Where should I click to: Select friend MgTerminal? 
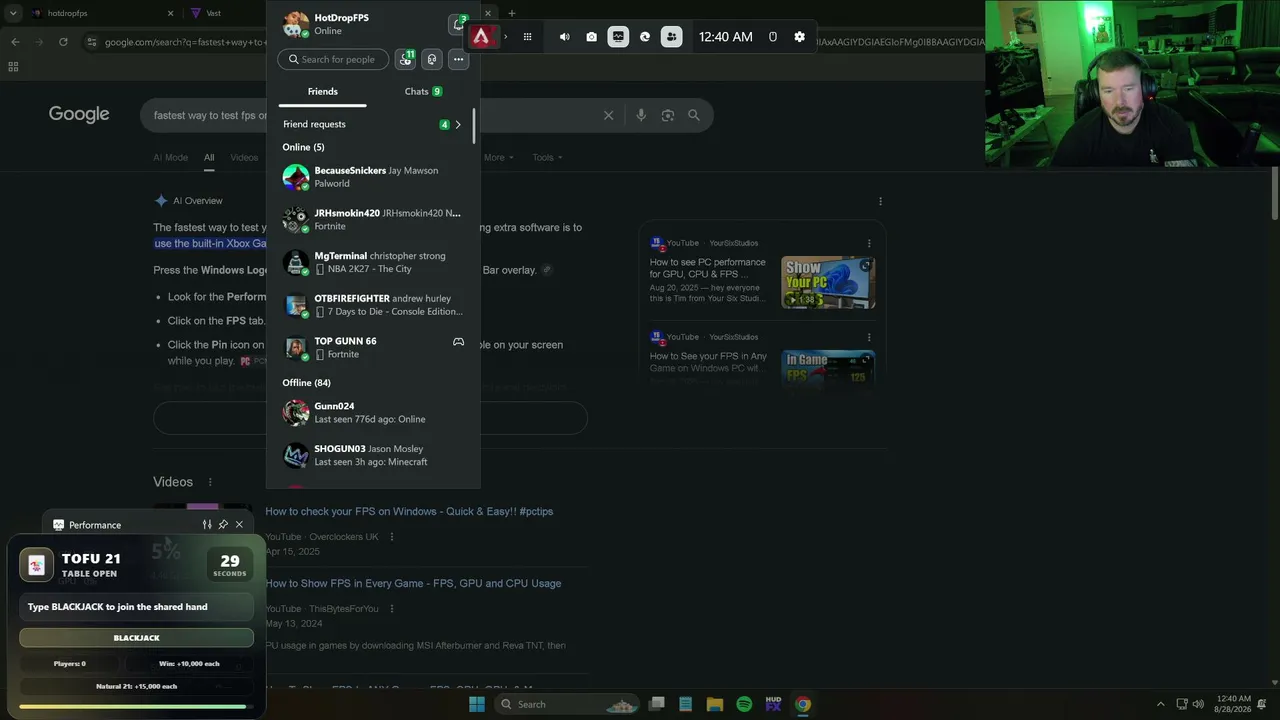click(x=374, y=262)
